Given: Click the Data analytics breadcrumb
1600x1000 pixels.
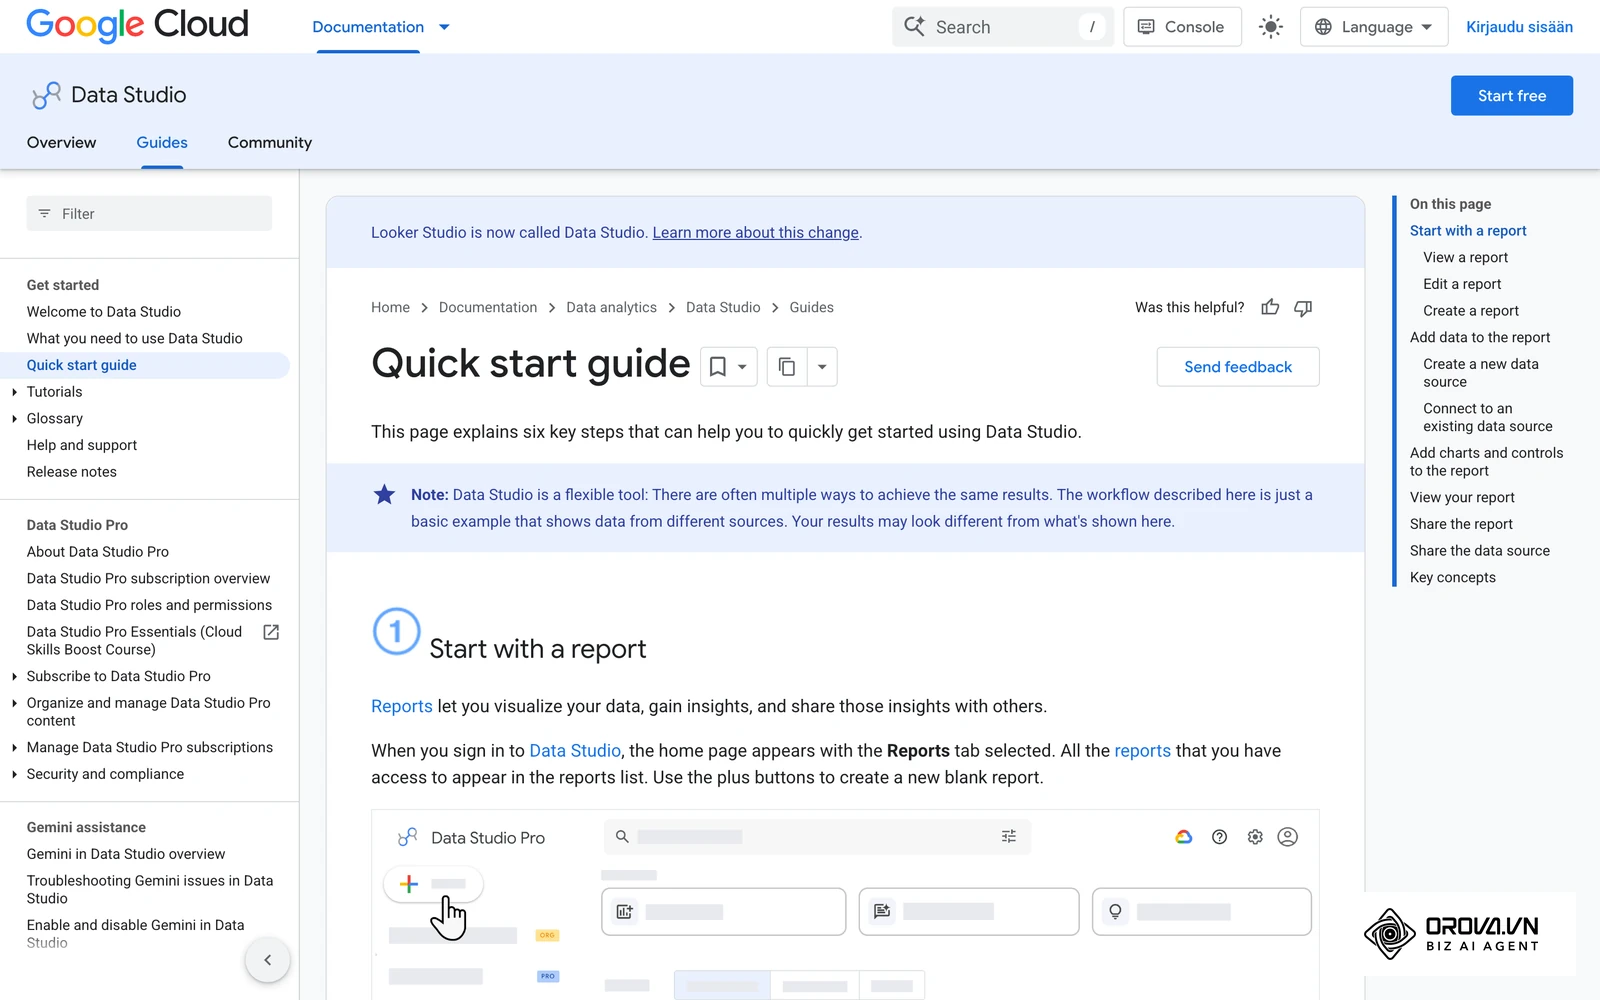Looking at the screenshot, I should 611,308.
